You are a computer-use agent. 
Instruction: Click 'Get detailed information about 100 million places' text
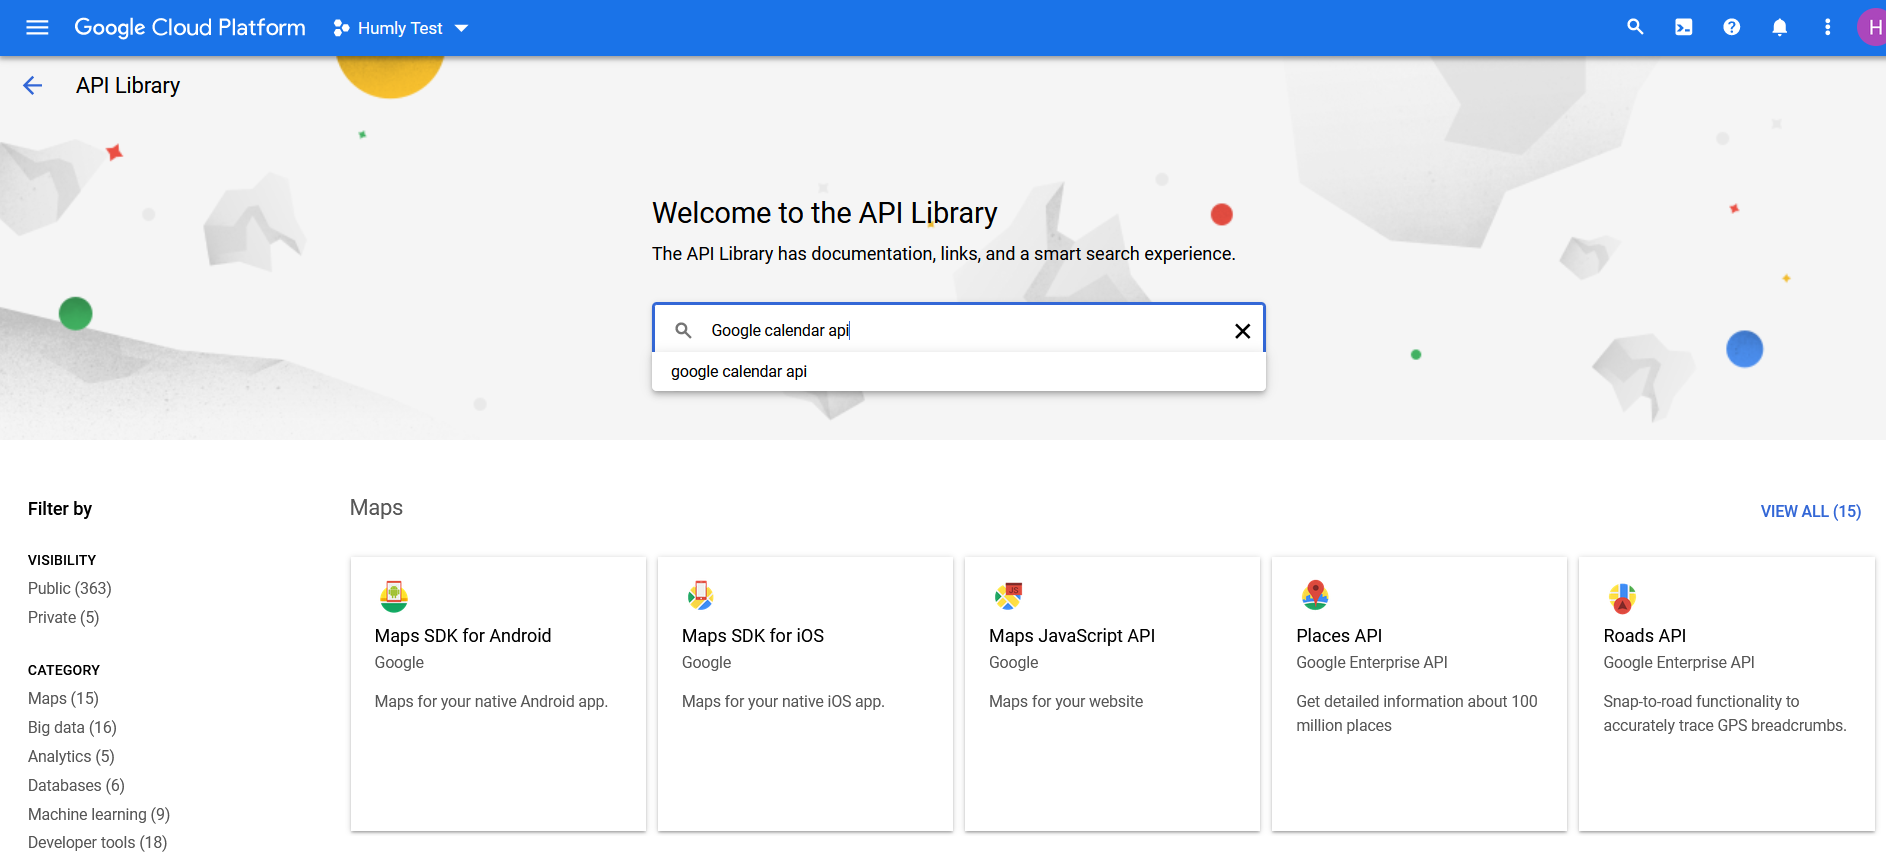[x=1417, y=713]
